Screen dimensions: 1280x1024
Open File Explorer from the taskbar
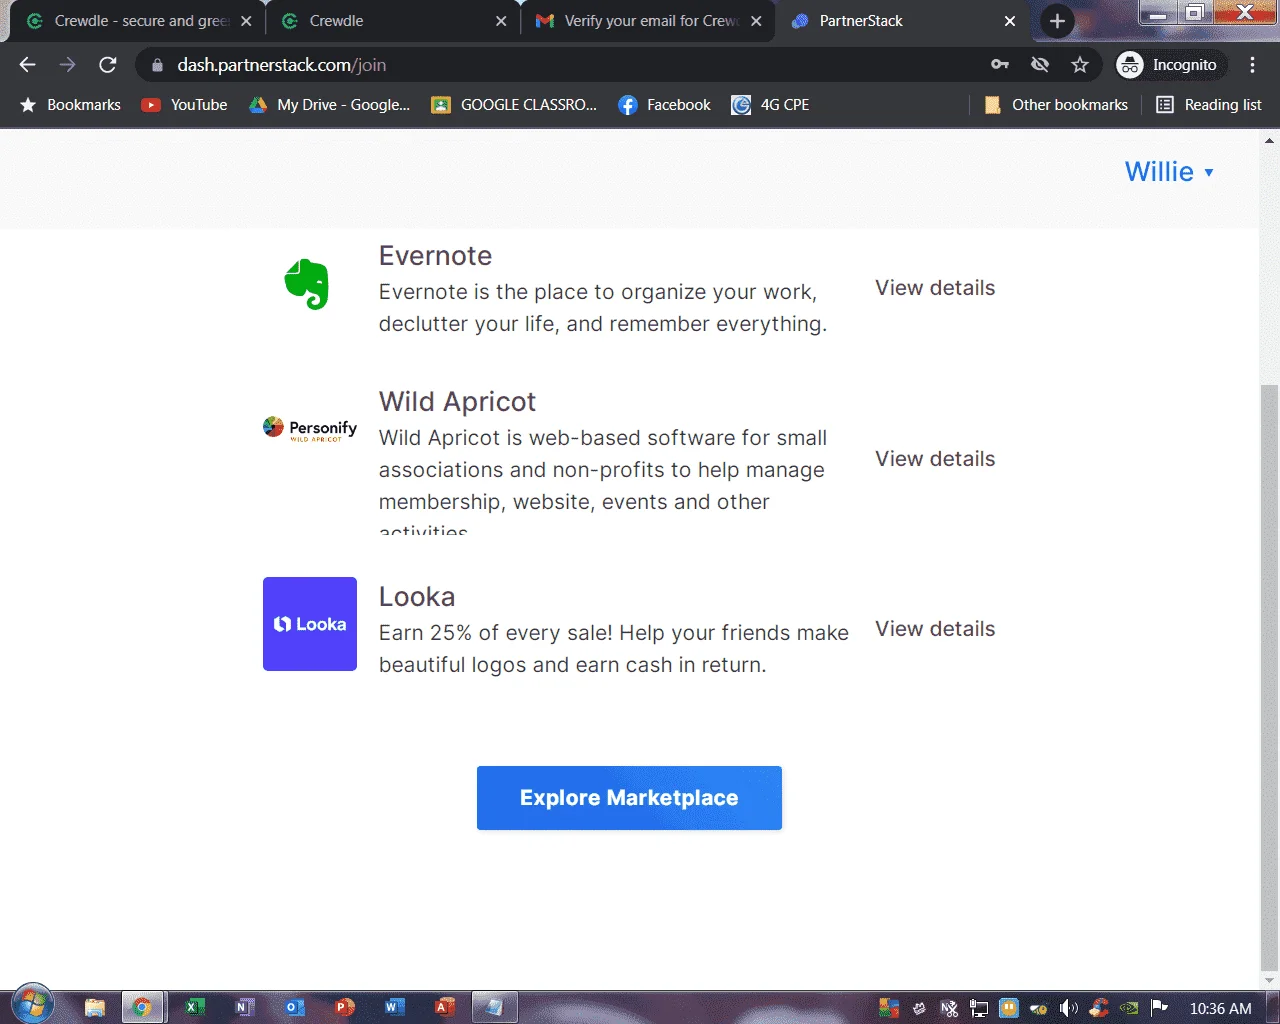pyautogui.click(x=95, y=1007)
